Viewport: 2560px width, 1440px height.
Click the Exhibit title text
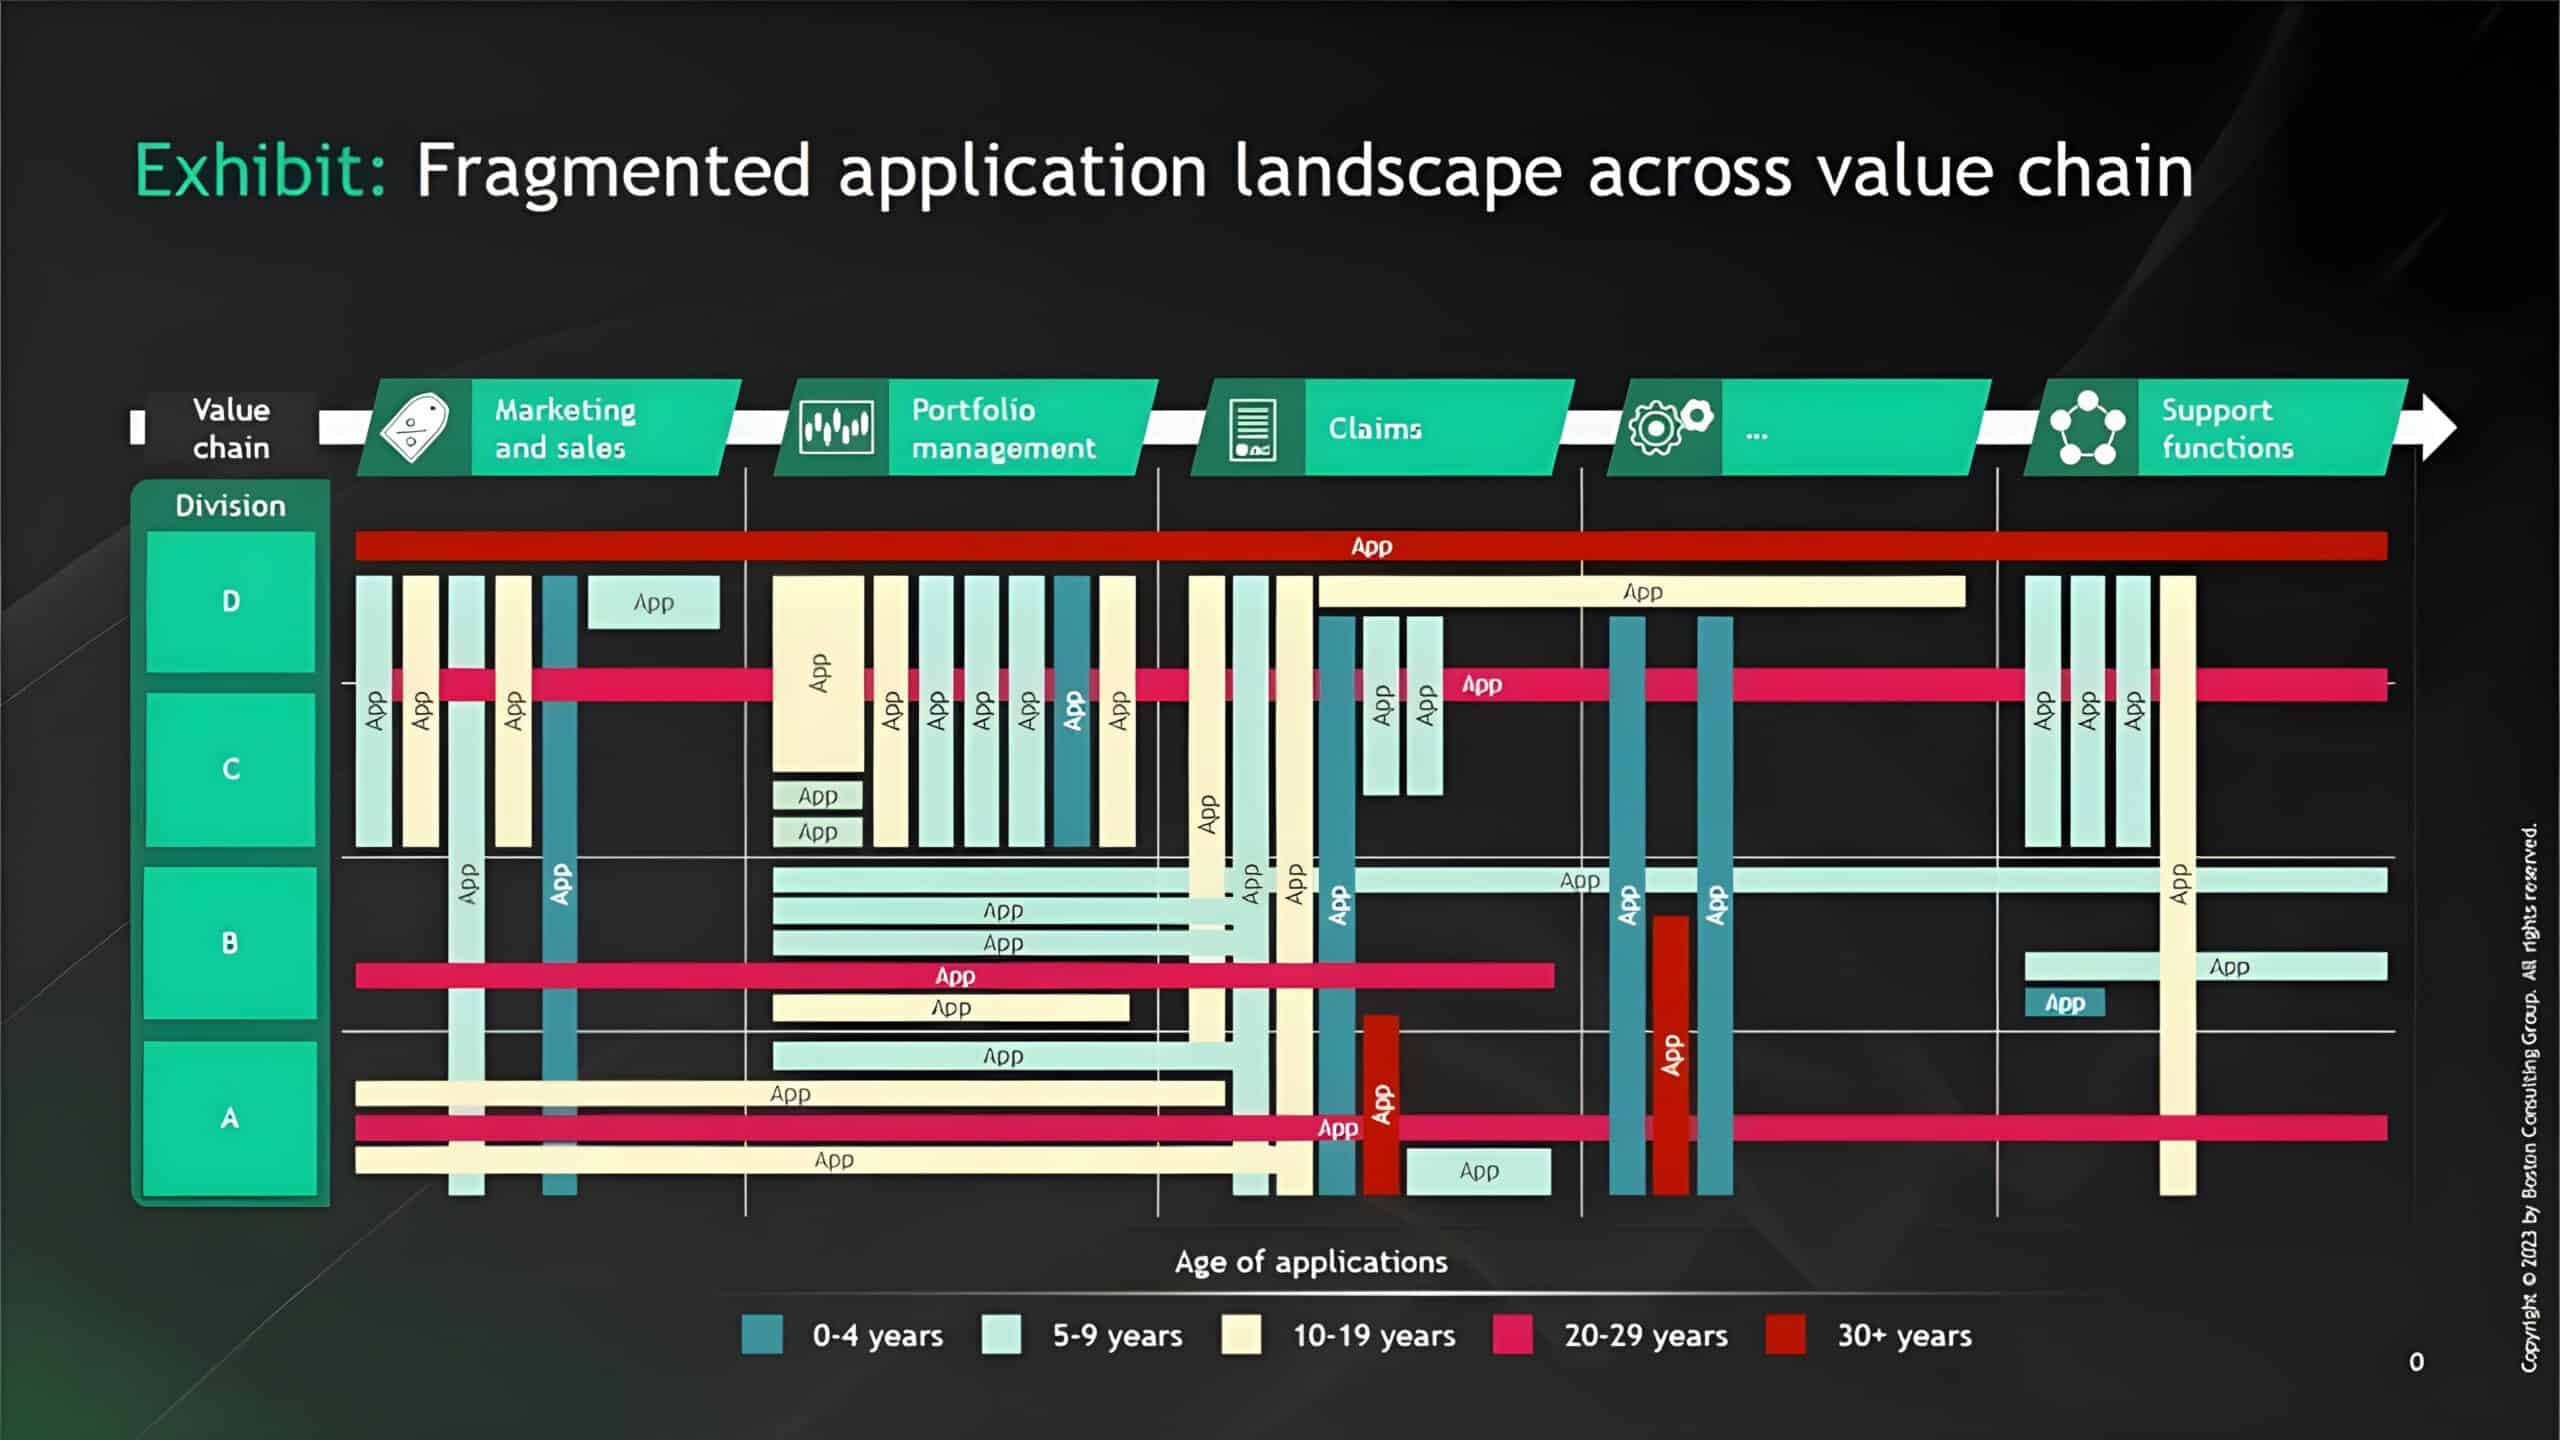pos(1164,170)
